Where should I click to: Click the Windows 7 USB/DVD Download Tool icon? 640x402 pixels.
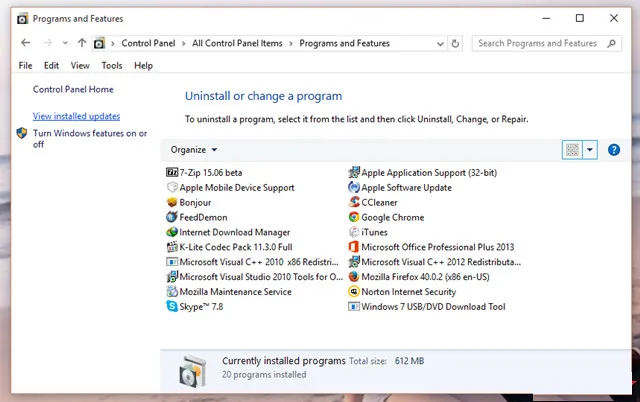[x=353, y=306]
